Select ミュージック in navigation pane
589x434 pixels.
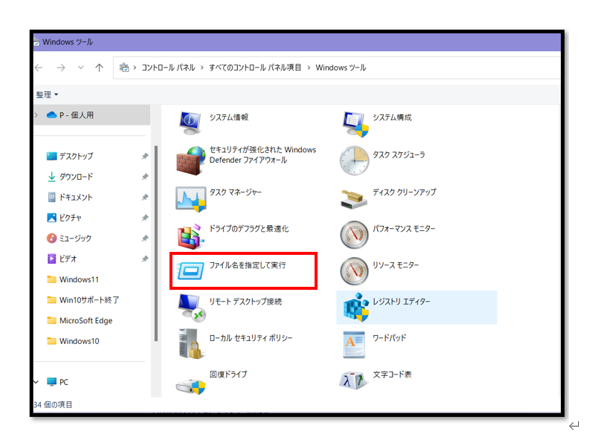click(x=76, y=238)
